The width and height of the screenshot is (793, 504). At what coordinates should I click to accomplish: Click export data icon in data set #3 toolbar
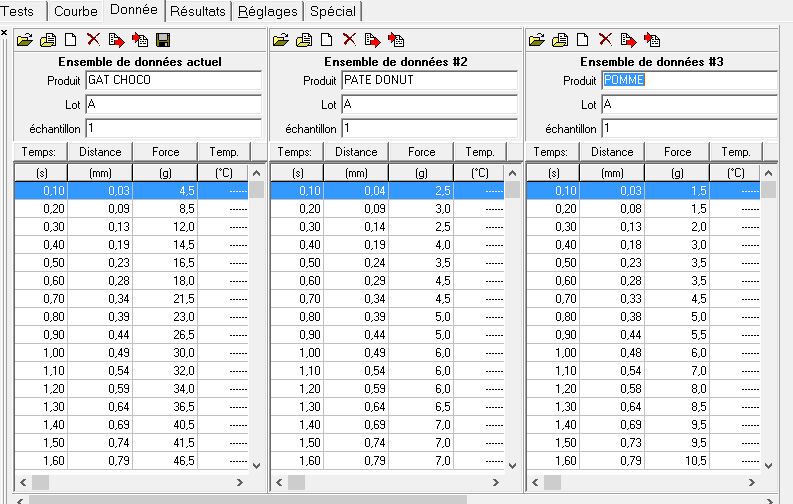[x=629, y=40]
